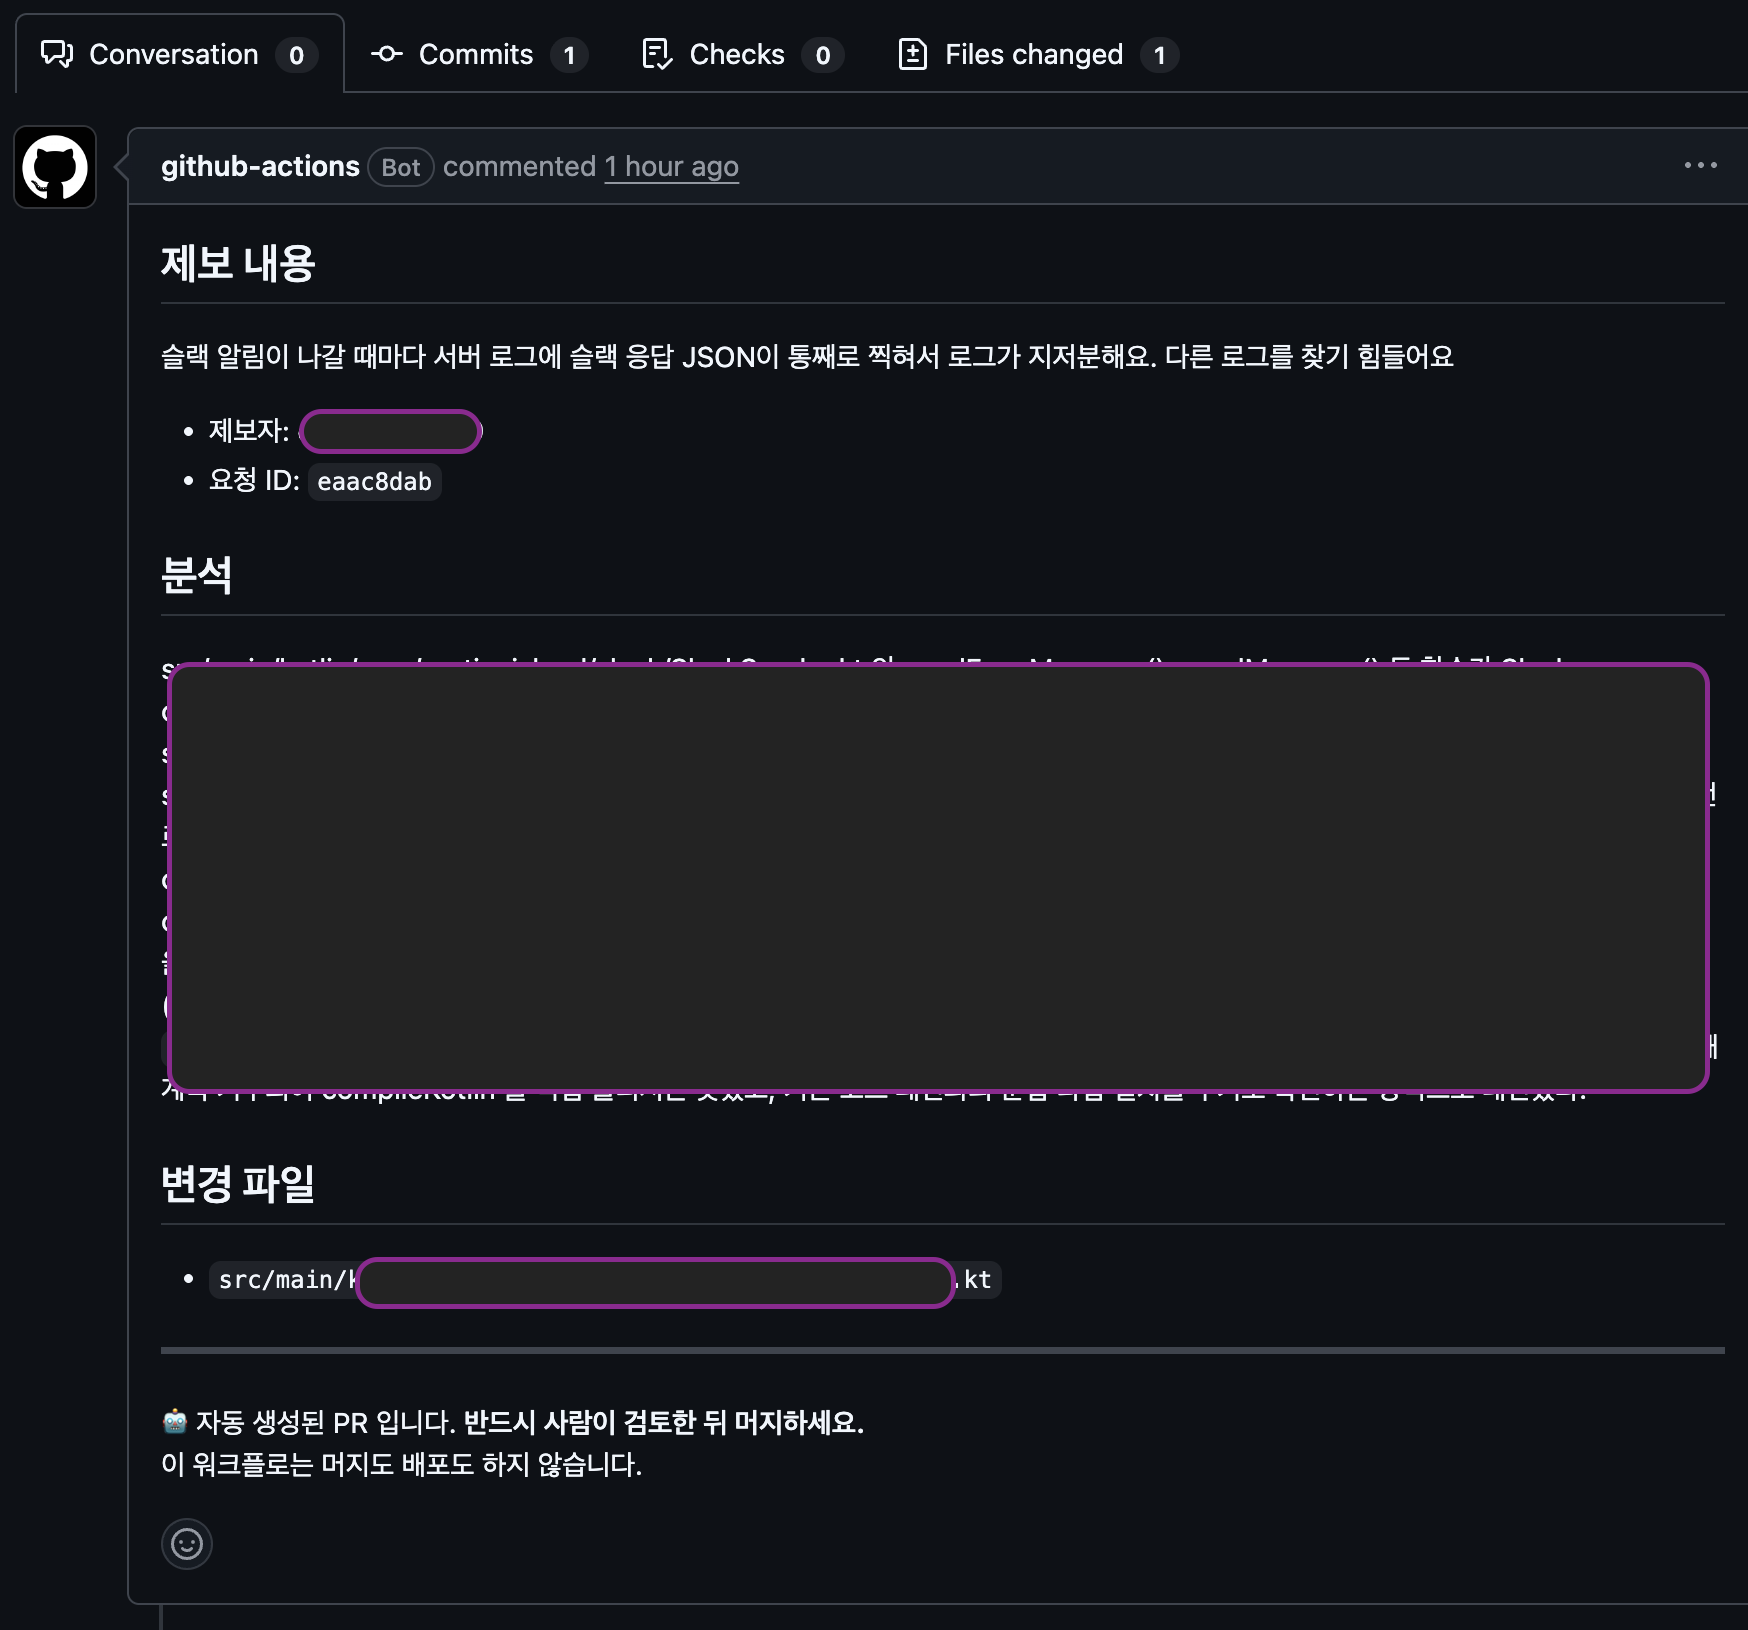Select the request ID eaac8dab code

(375, 481)
